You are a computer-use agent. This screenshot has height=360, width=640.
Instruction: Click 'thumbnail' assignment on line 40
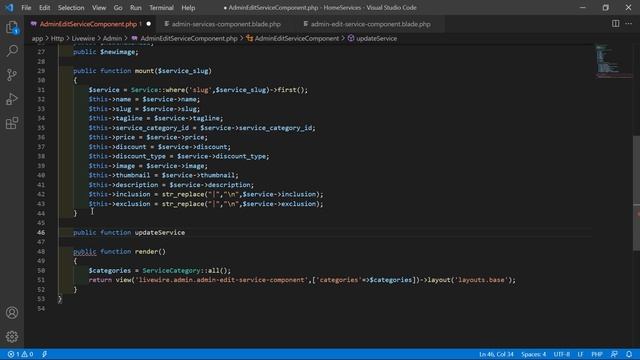point(133,175)
